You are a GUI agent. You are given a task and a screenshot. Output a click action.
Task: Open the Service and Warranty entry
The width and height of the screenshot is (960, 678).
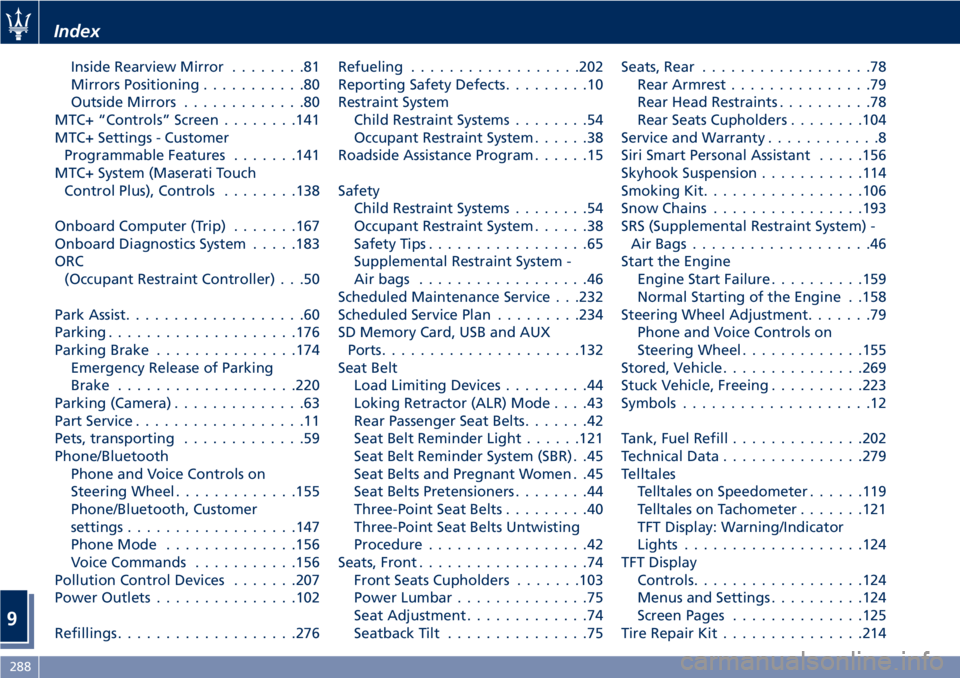(x=754, y=138)
